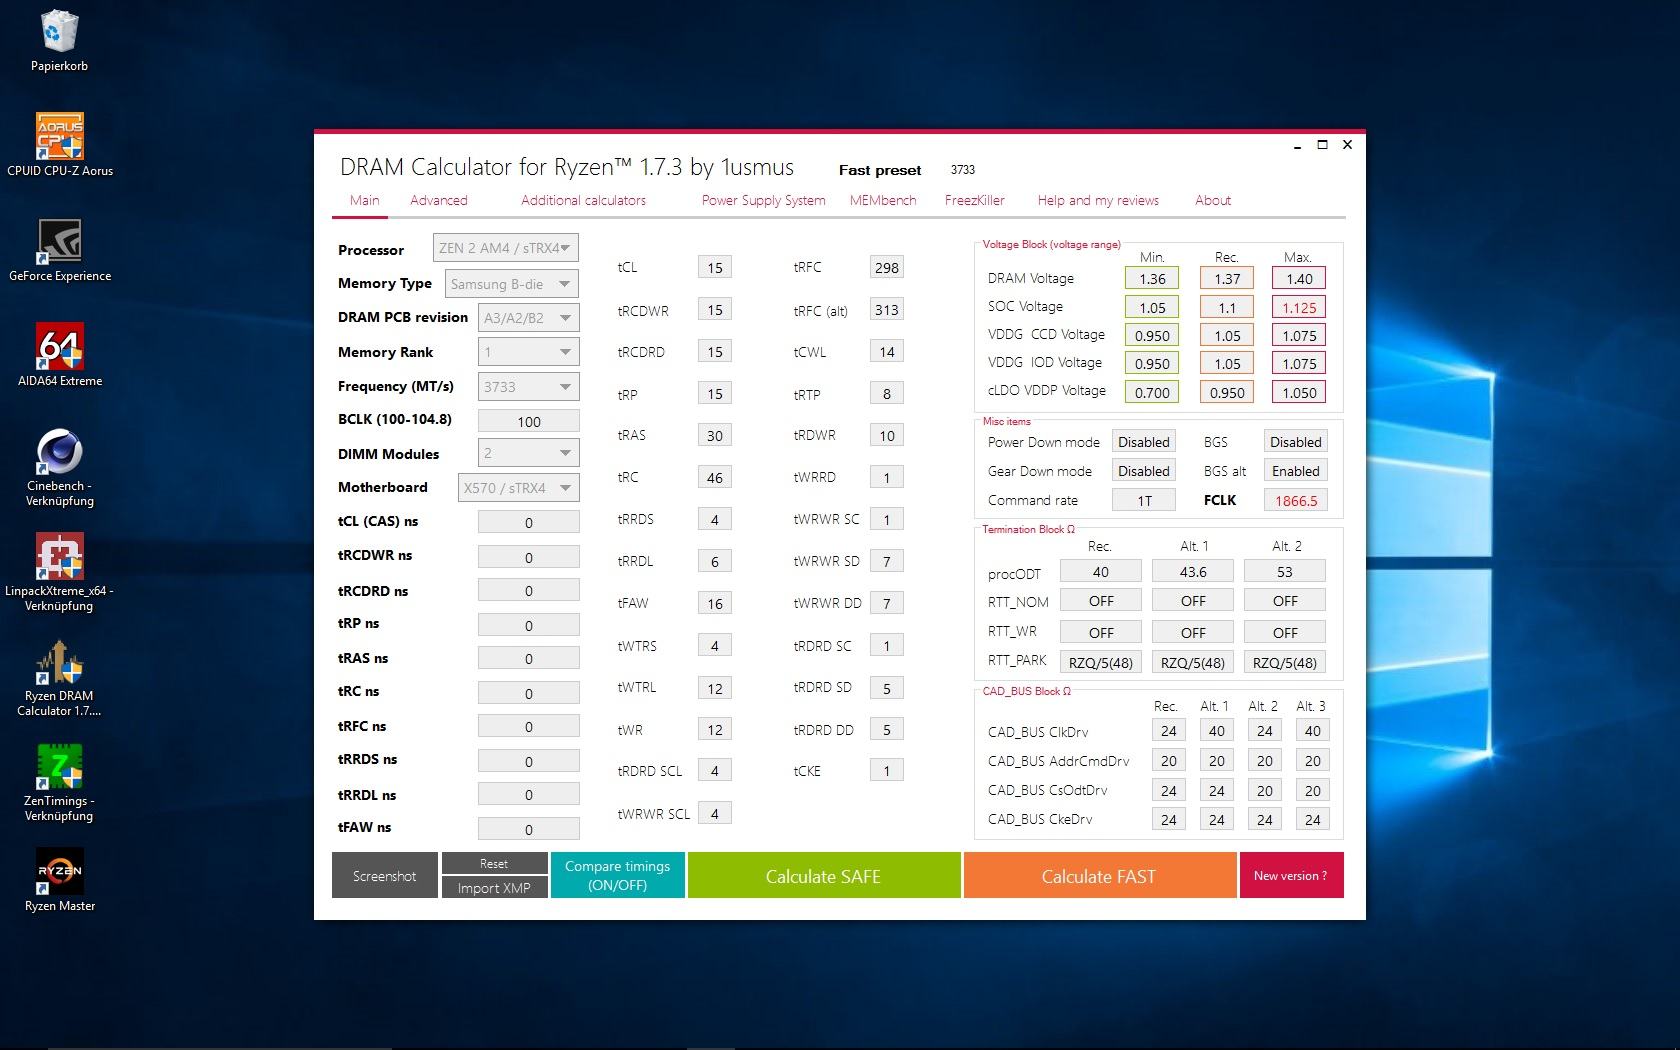The width and height of the screenshot is (1680, 1050).
Task: Click the BGS alt Enabled value
Action: (1296, 471)
